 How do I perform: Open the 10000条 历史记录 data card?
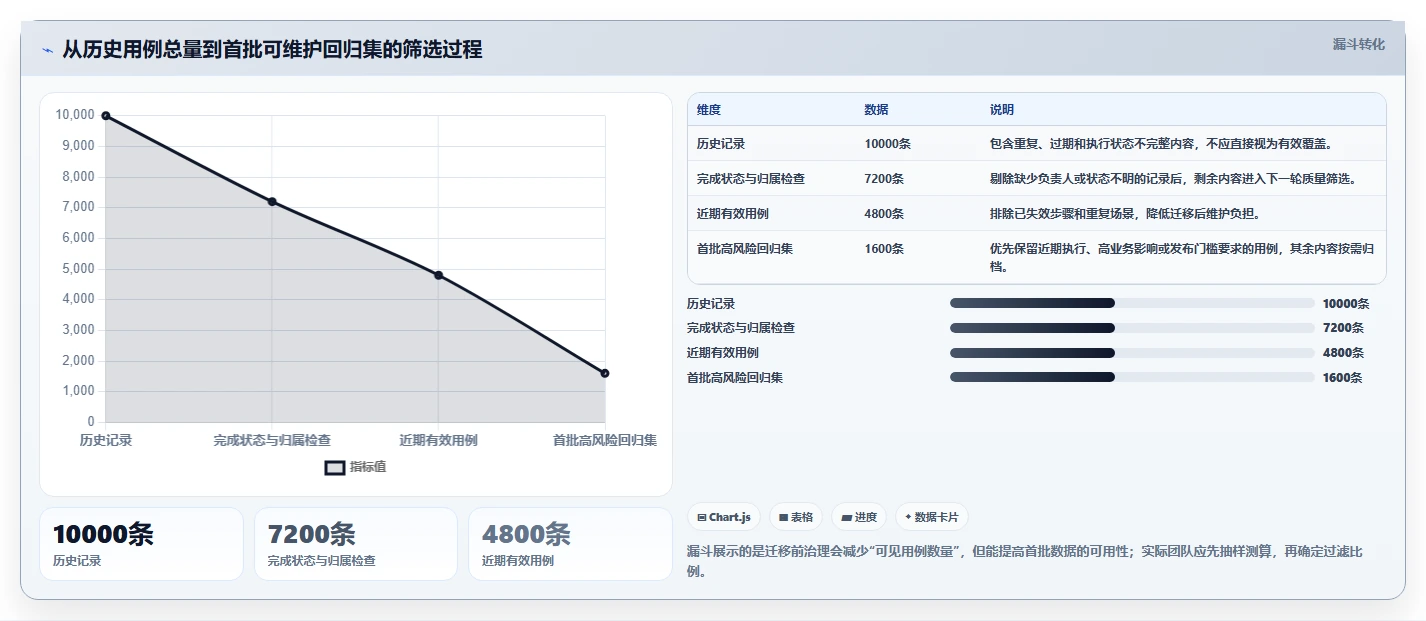[x=141, y=544]
